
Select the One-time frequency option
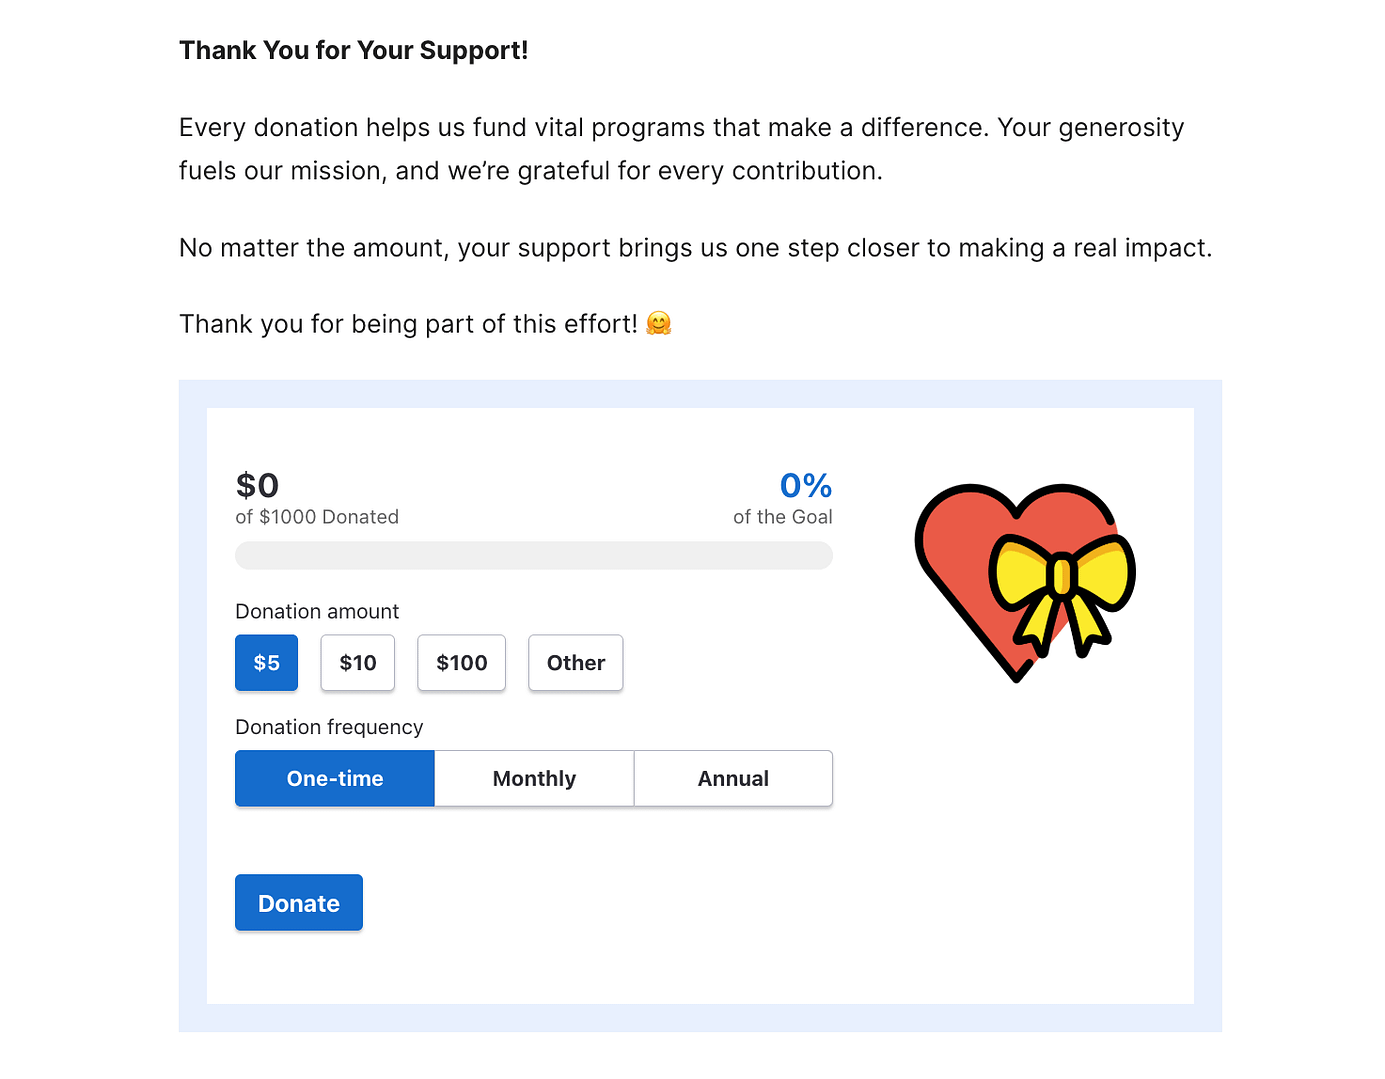334,778
